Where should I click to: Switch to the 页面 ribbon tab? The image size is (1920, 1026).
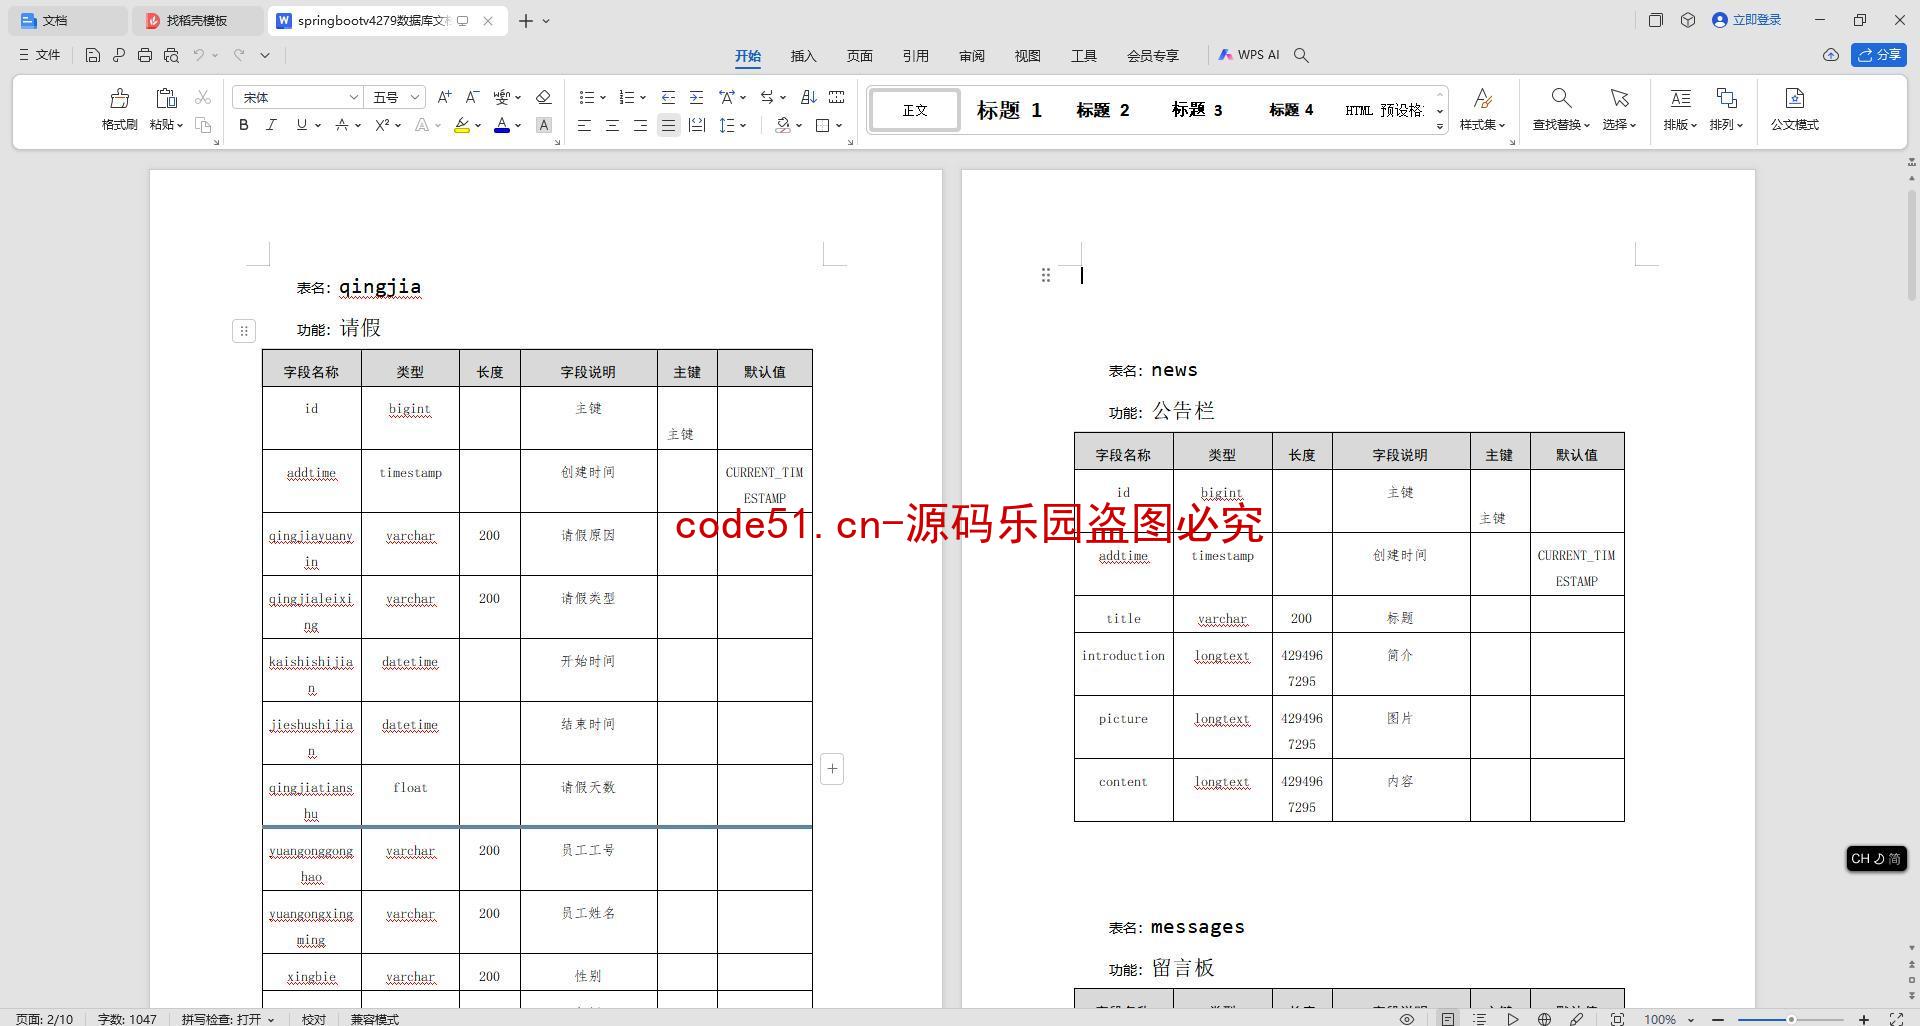click(x=859, y=56)
